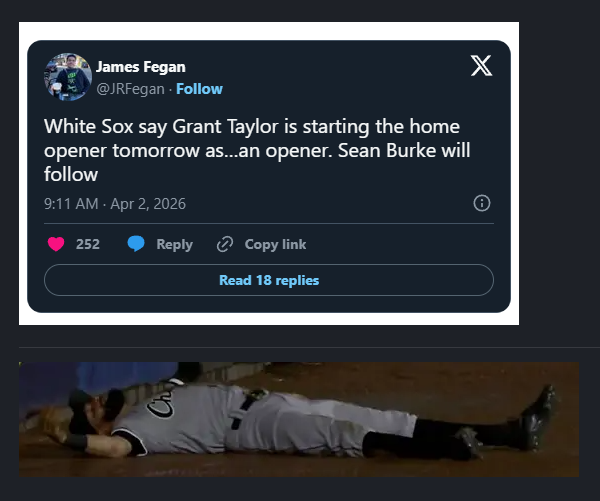Select the Copy link text
Image resolution: width=600 pixels, height=501 pixels.
click(275, 244)
